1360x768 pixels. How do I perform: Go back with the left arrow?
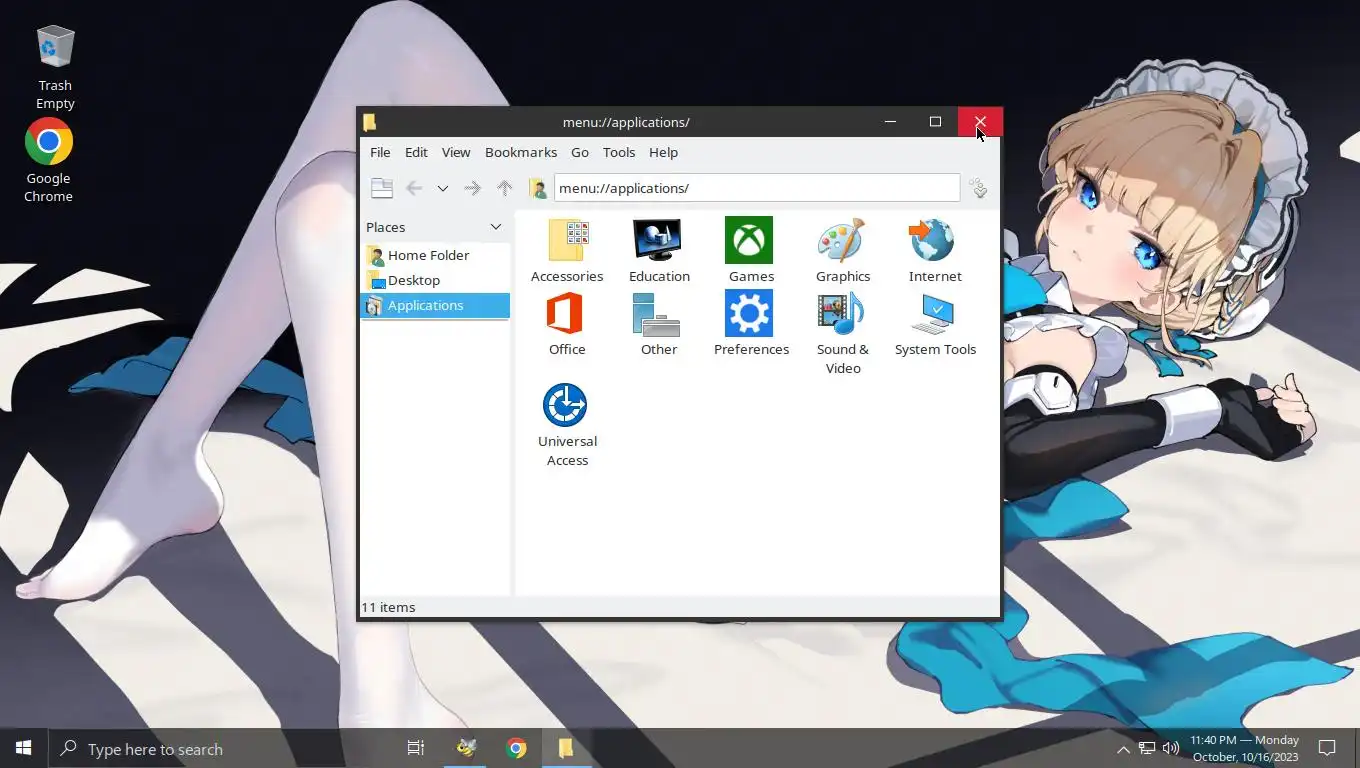pos(414,188)
